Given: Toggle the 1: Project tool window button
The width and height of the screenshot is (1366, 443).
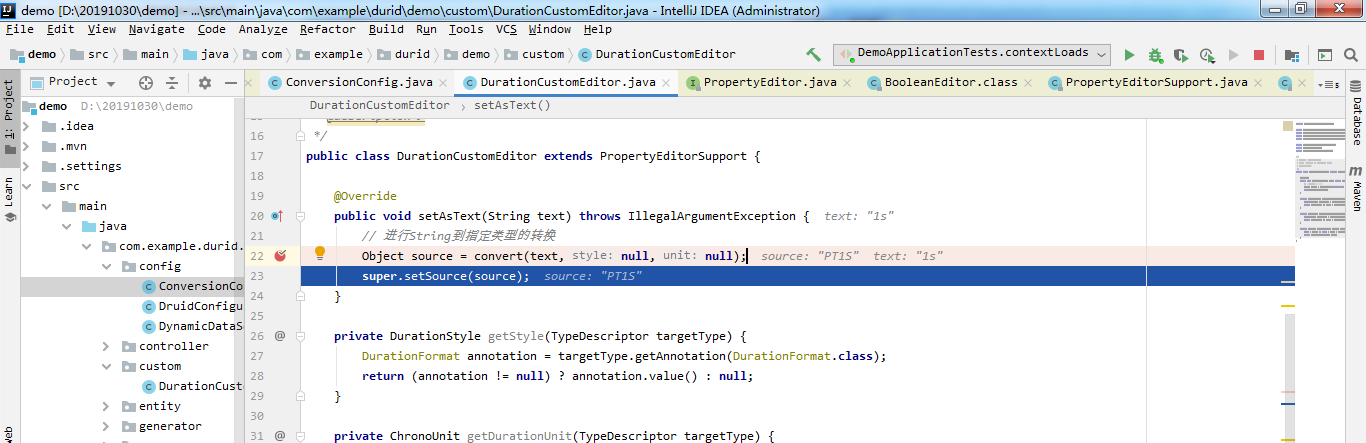Looking at the screenshot, I should pos(9,118).
